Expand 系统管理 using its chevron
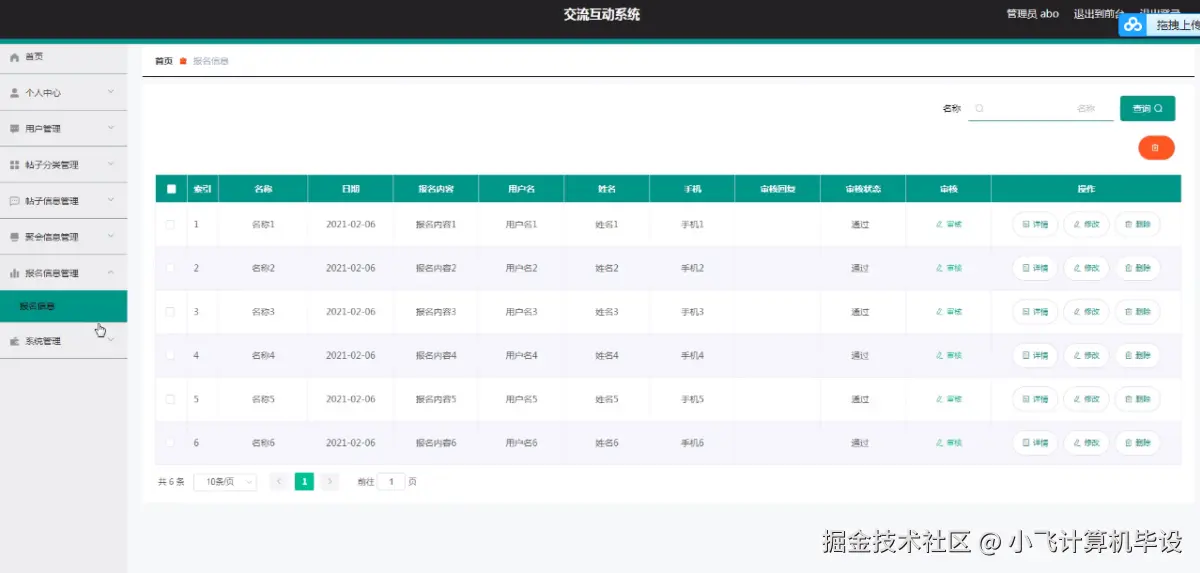 (x=111, y=340)
